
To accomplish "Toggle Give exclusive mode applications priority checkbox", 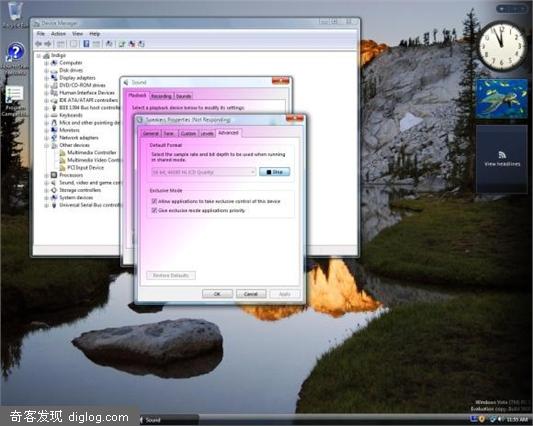I will (x=154, y=210).
